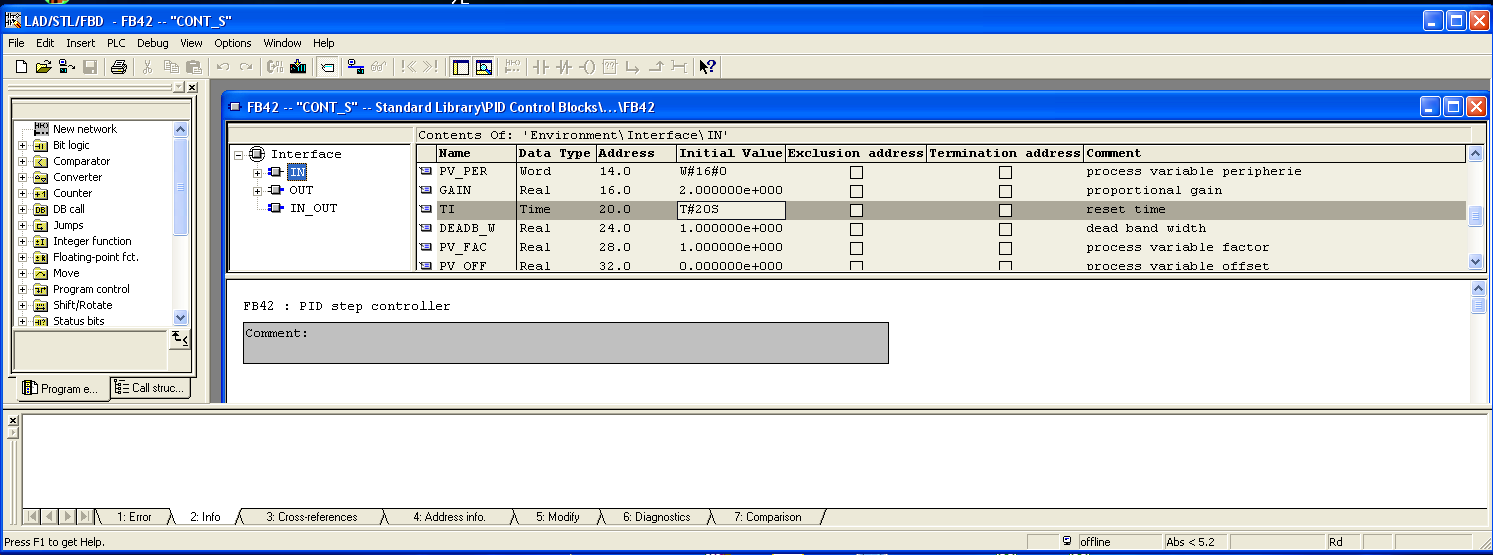The height and width of the screenshot is (555, 1493).
Task: Click the Print toolbar icon
Action: click(118, 67)
